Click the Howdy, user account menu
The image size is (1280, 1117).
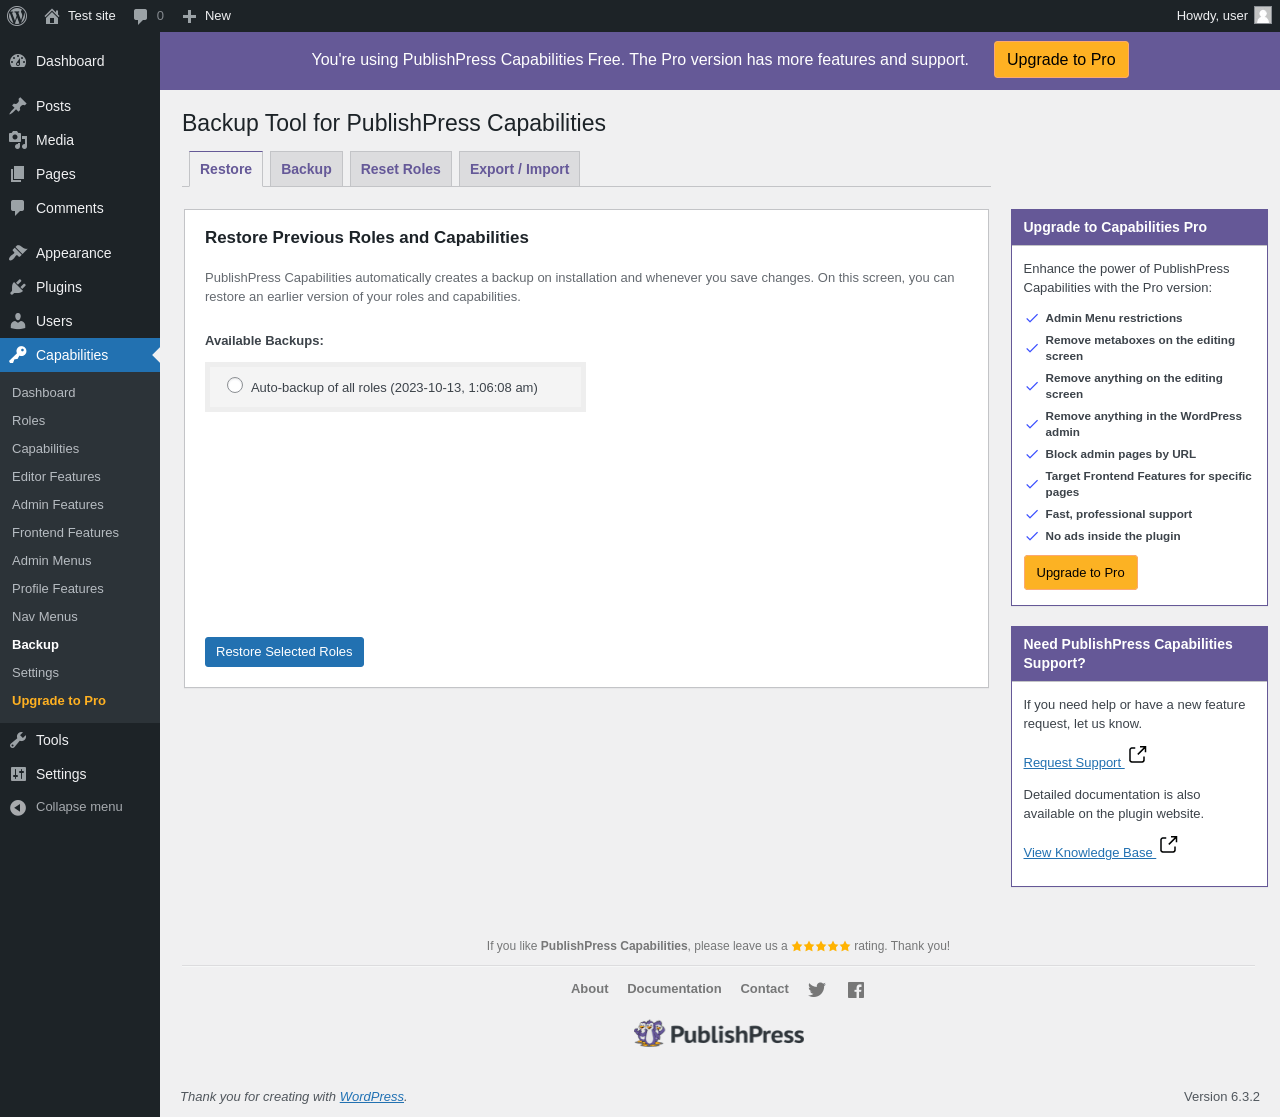pos(1223,16)
